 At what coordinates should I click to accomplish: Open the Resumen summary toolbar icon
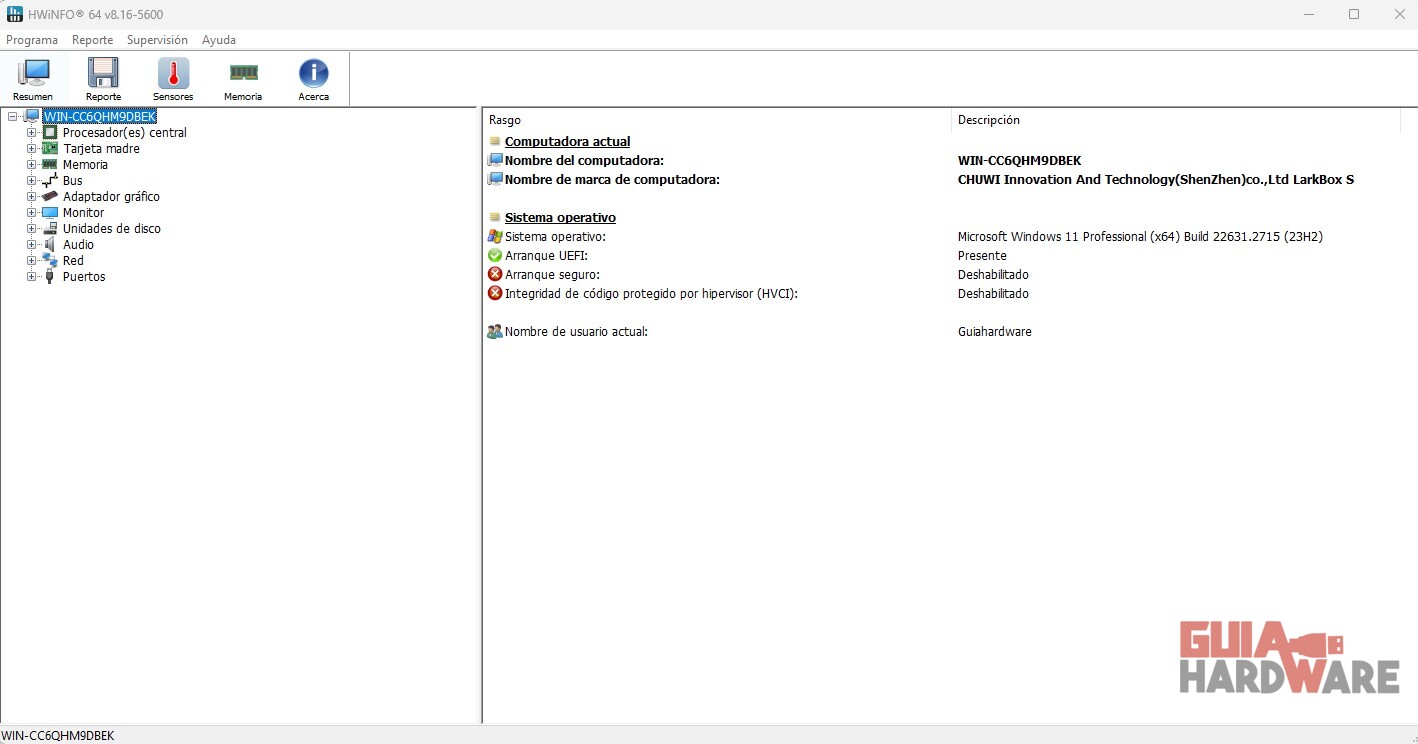pyautogui.click(x=33, y=78)
